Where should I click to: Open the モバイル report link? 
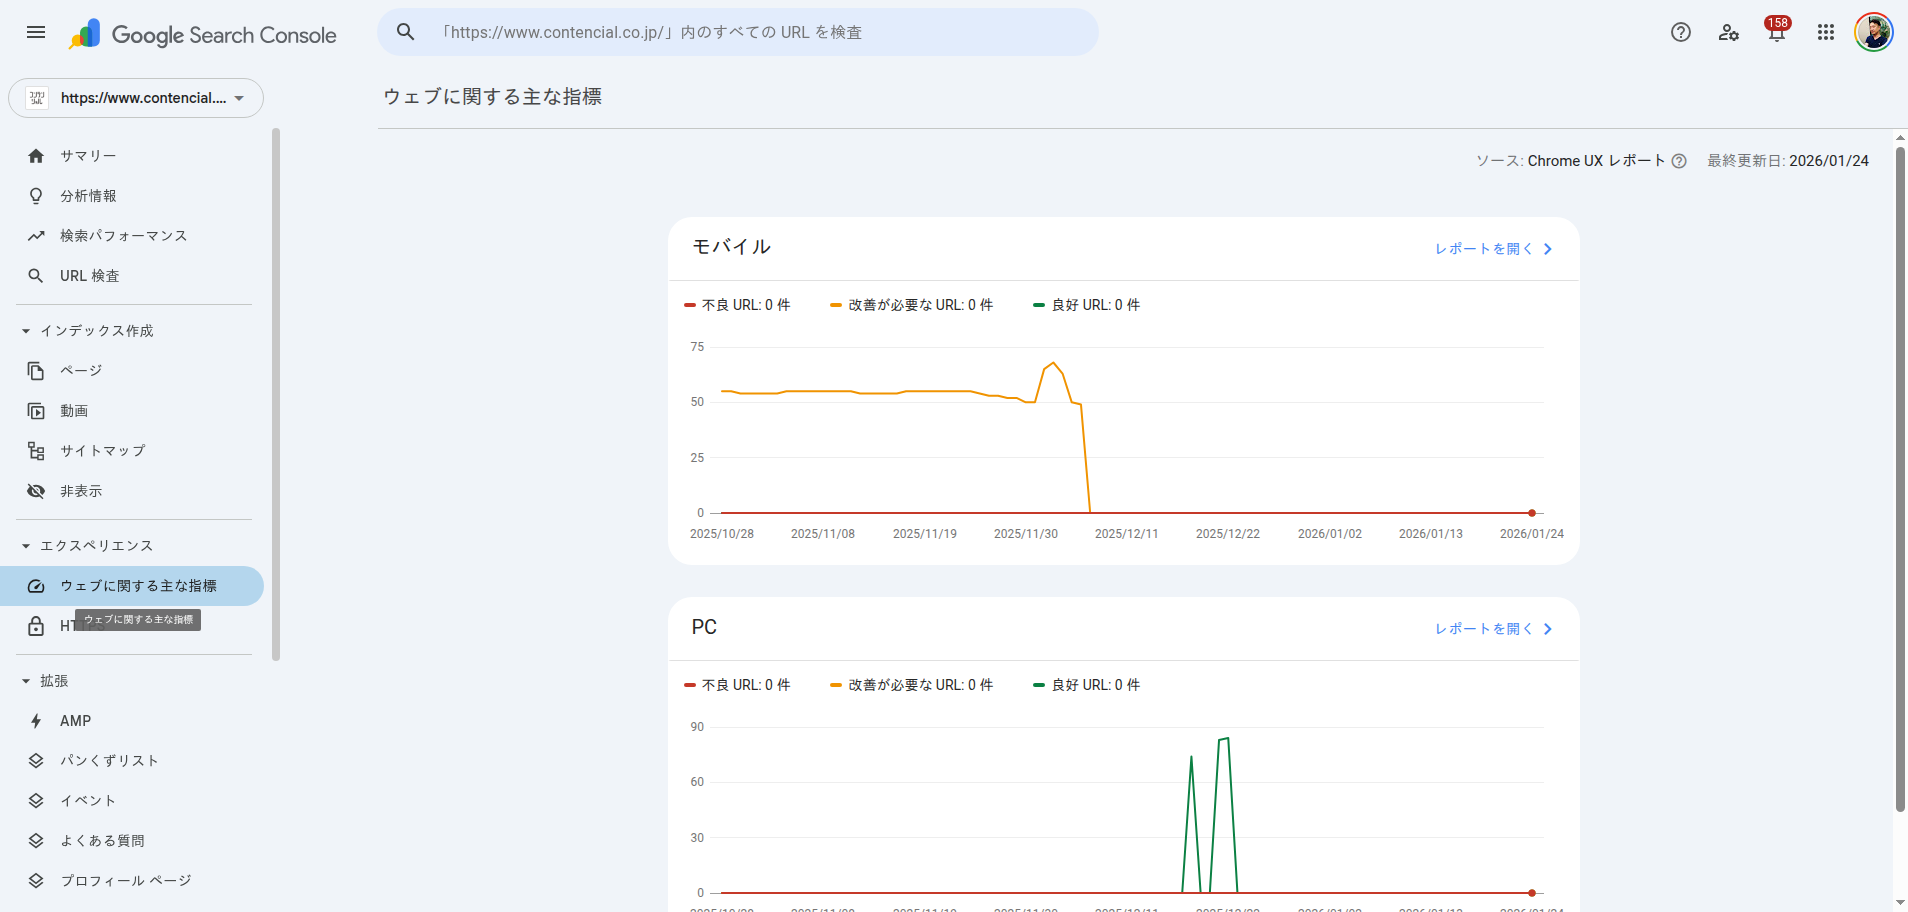point(1493,249)
